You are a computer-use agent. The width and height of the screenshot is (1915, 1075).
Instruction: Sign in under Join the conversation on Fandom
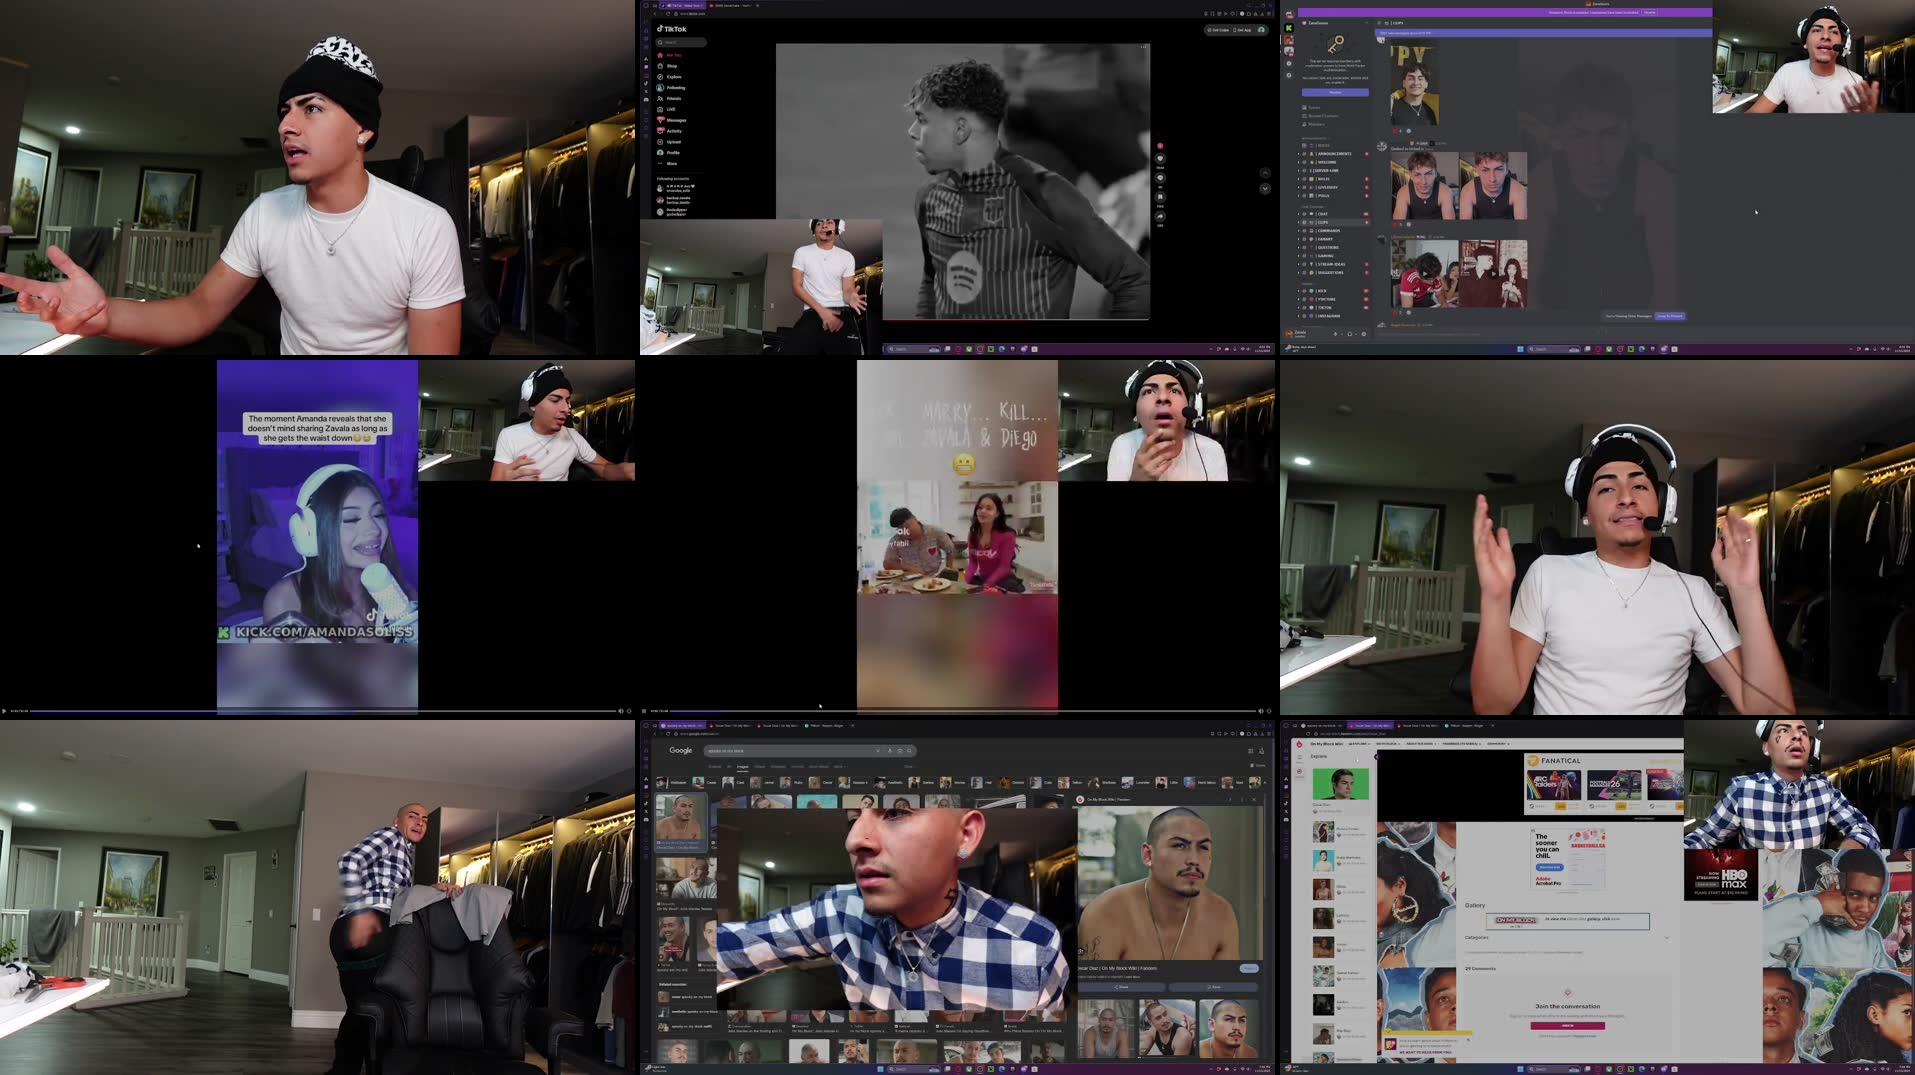[x=1567, y=1026]
